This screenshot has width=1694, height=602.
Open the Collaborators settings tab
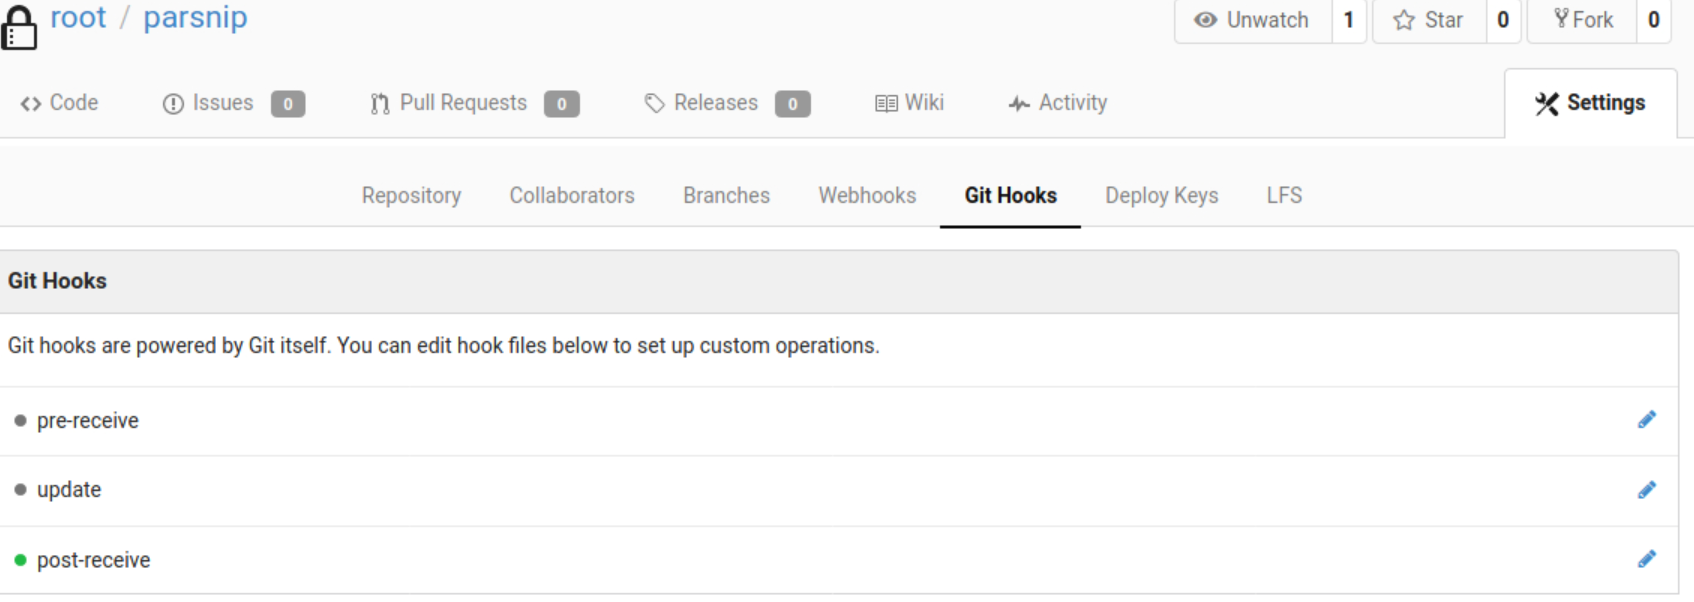point(572,196)
